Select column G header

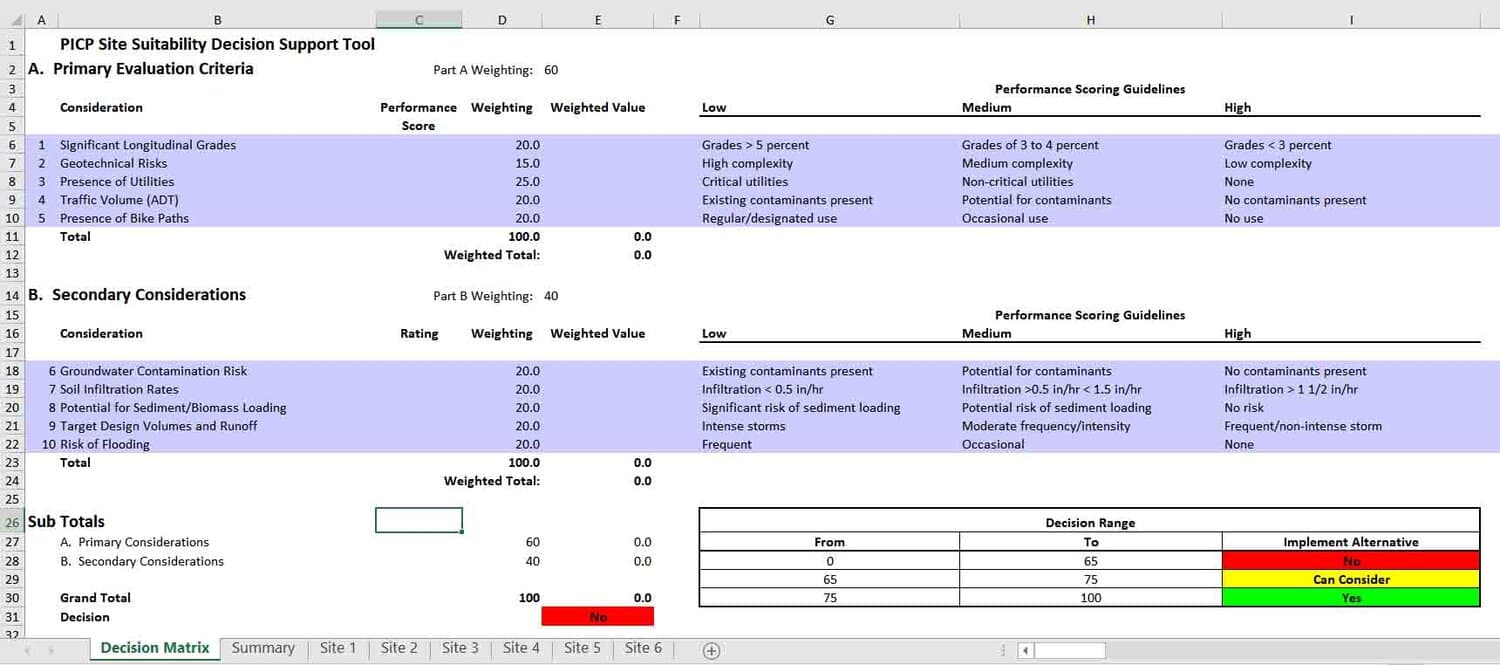(829, 20)
